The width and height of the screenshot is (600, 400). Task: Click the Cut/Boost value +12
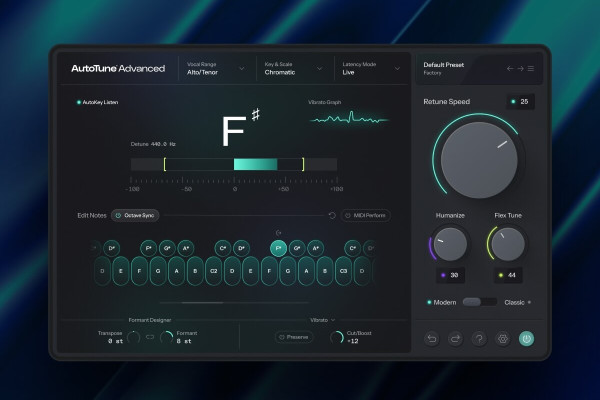353,341
